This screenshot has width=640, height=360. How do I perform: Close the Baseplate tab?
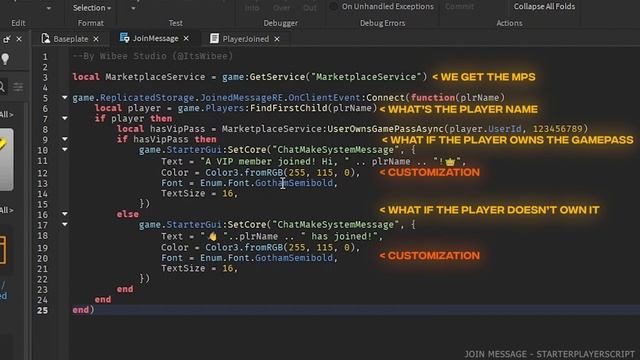[96, 39]
